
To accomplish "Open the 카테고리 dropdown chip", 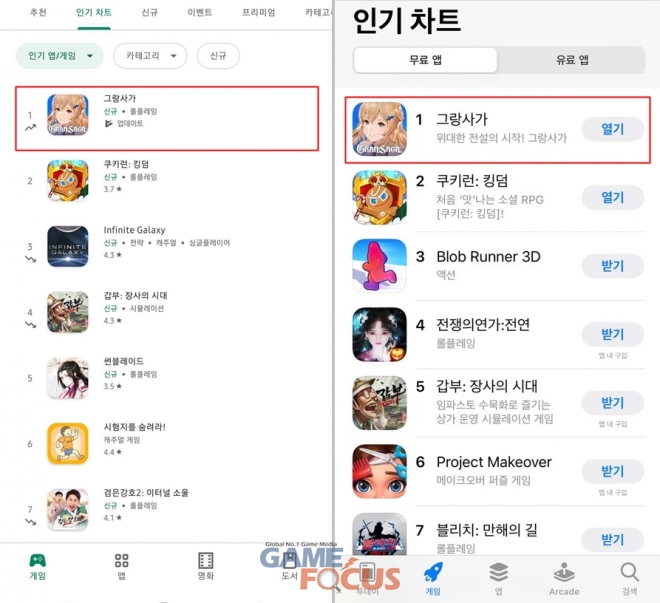I will click(150, 56).
